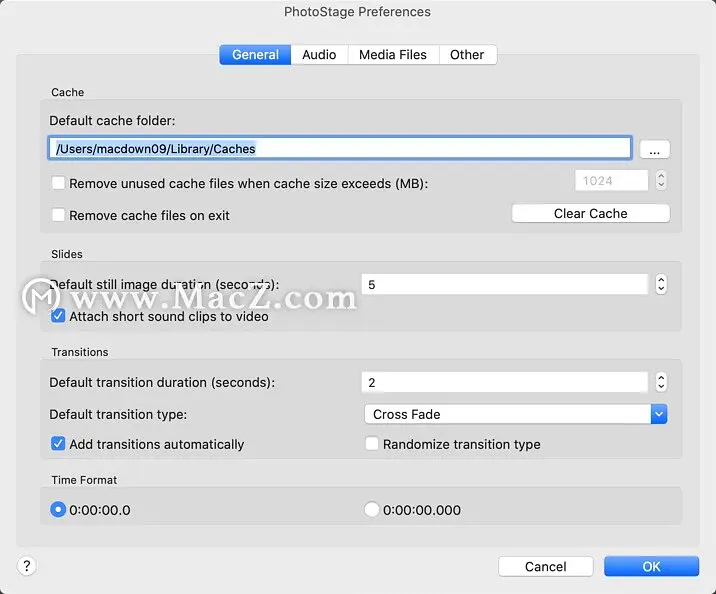Switch to the General tab

click(x=255, y=55)
